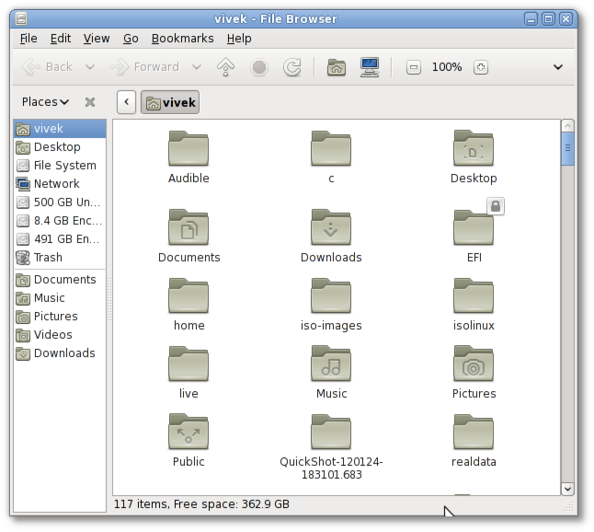Screen dimensions: 594x532
Task: Click the path bar left arrow button
Action: click(127, 102)
